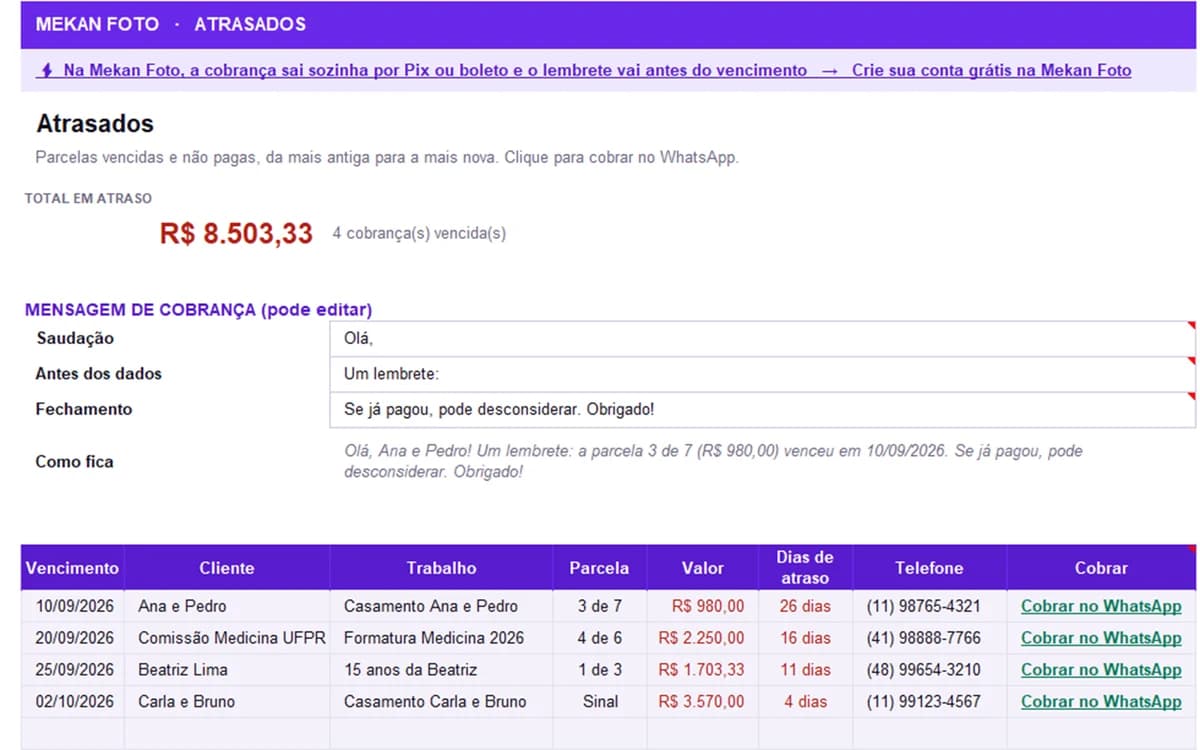Select the italic message preview text

pyautogui.click(x=713, y=461)
